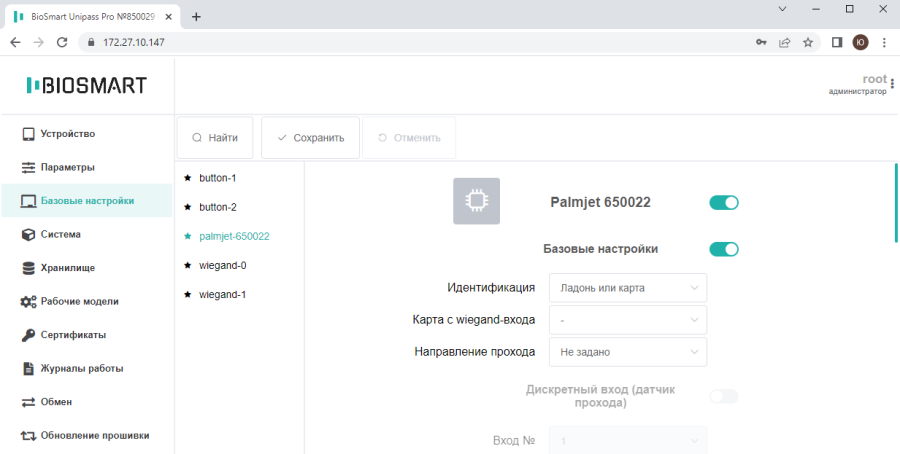Open the Идентификация dropdown

click(628, 288)
